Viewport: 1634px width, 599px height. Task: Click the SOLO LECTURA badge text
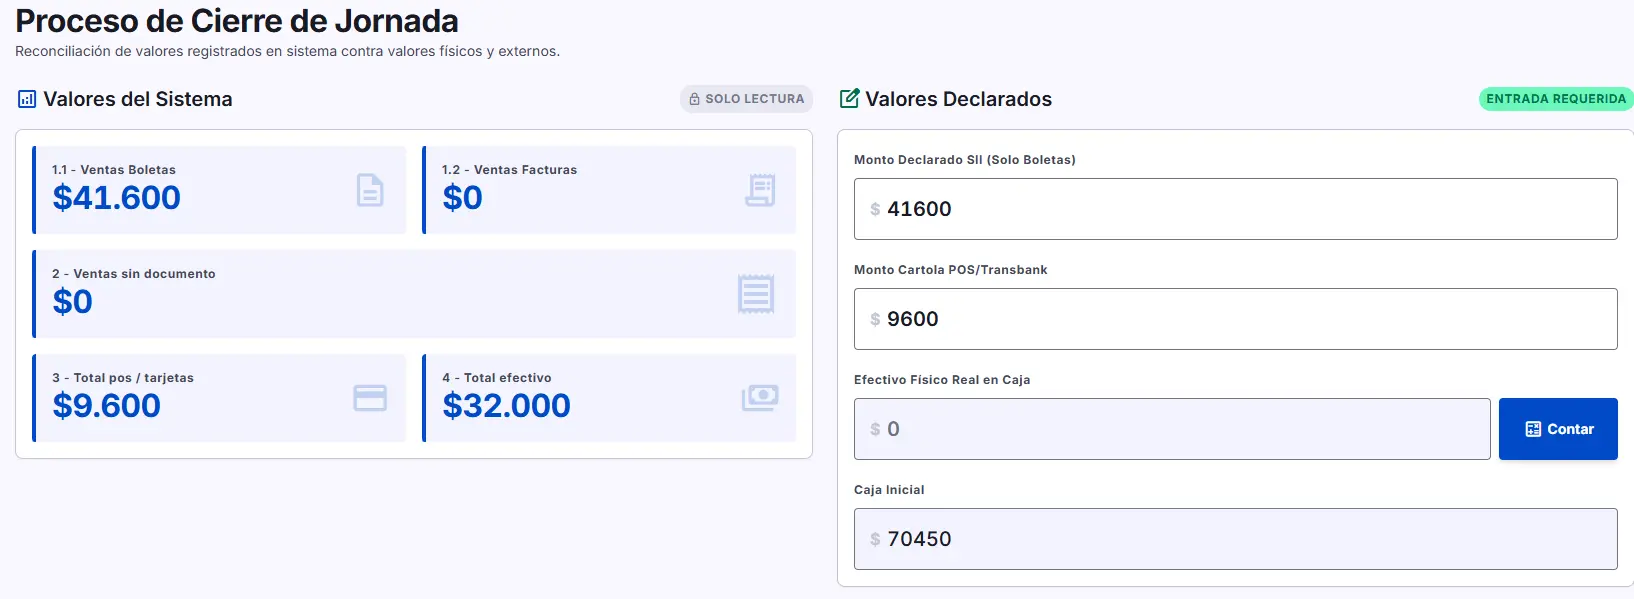(x=755, y=99)
